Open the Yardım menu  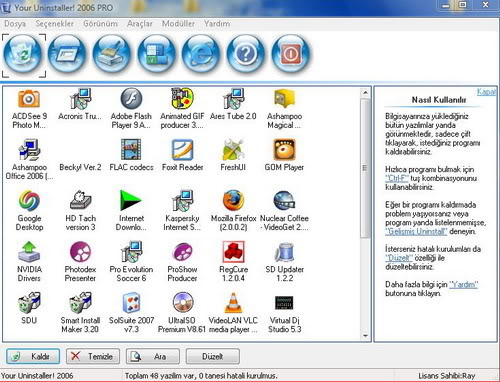pyautogui.click(x=217, y=24)
